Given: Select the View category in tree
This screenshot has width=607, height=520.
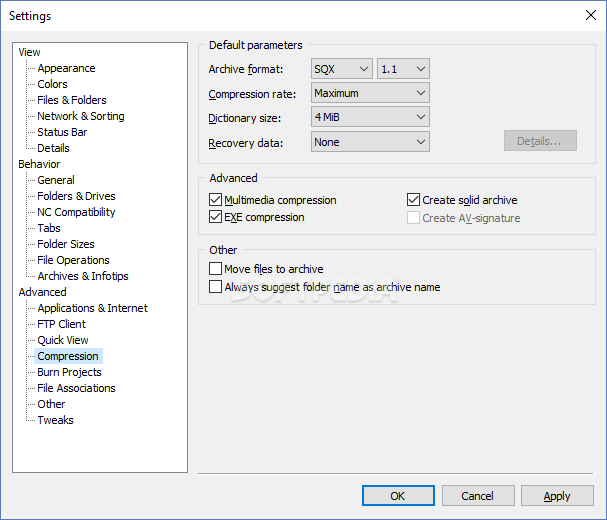Looking at the screenshot, I should [x=29, y=52].
